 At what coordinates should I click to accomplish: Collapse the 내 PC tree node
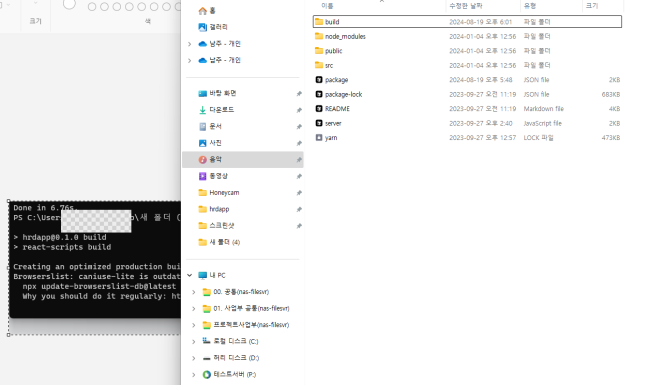[189, 275]
